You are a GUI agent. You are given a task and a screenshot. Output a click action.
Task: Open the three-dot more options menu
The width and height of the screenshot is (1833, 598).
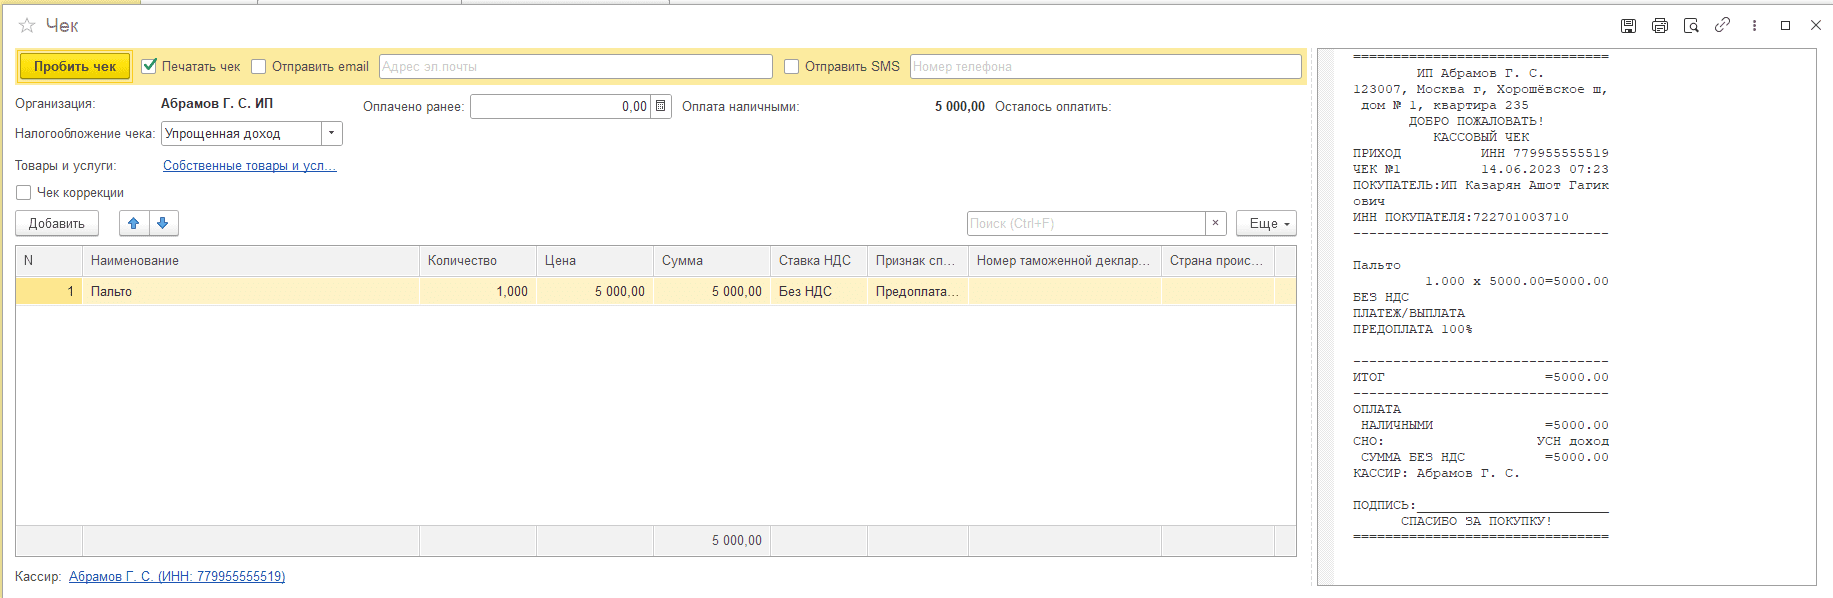point(1754,26)
